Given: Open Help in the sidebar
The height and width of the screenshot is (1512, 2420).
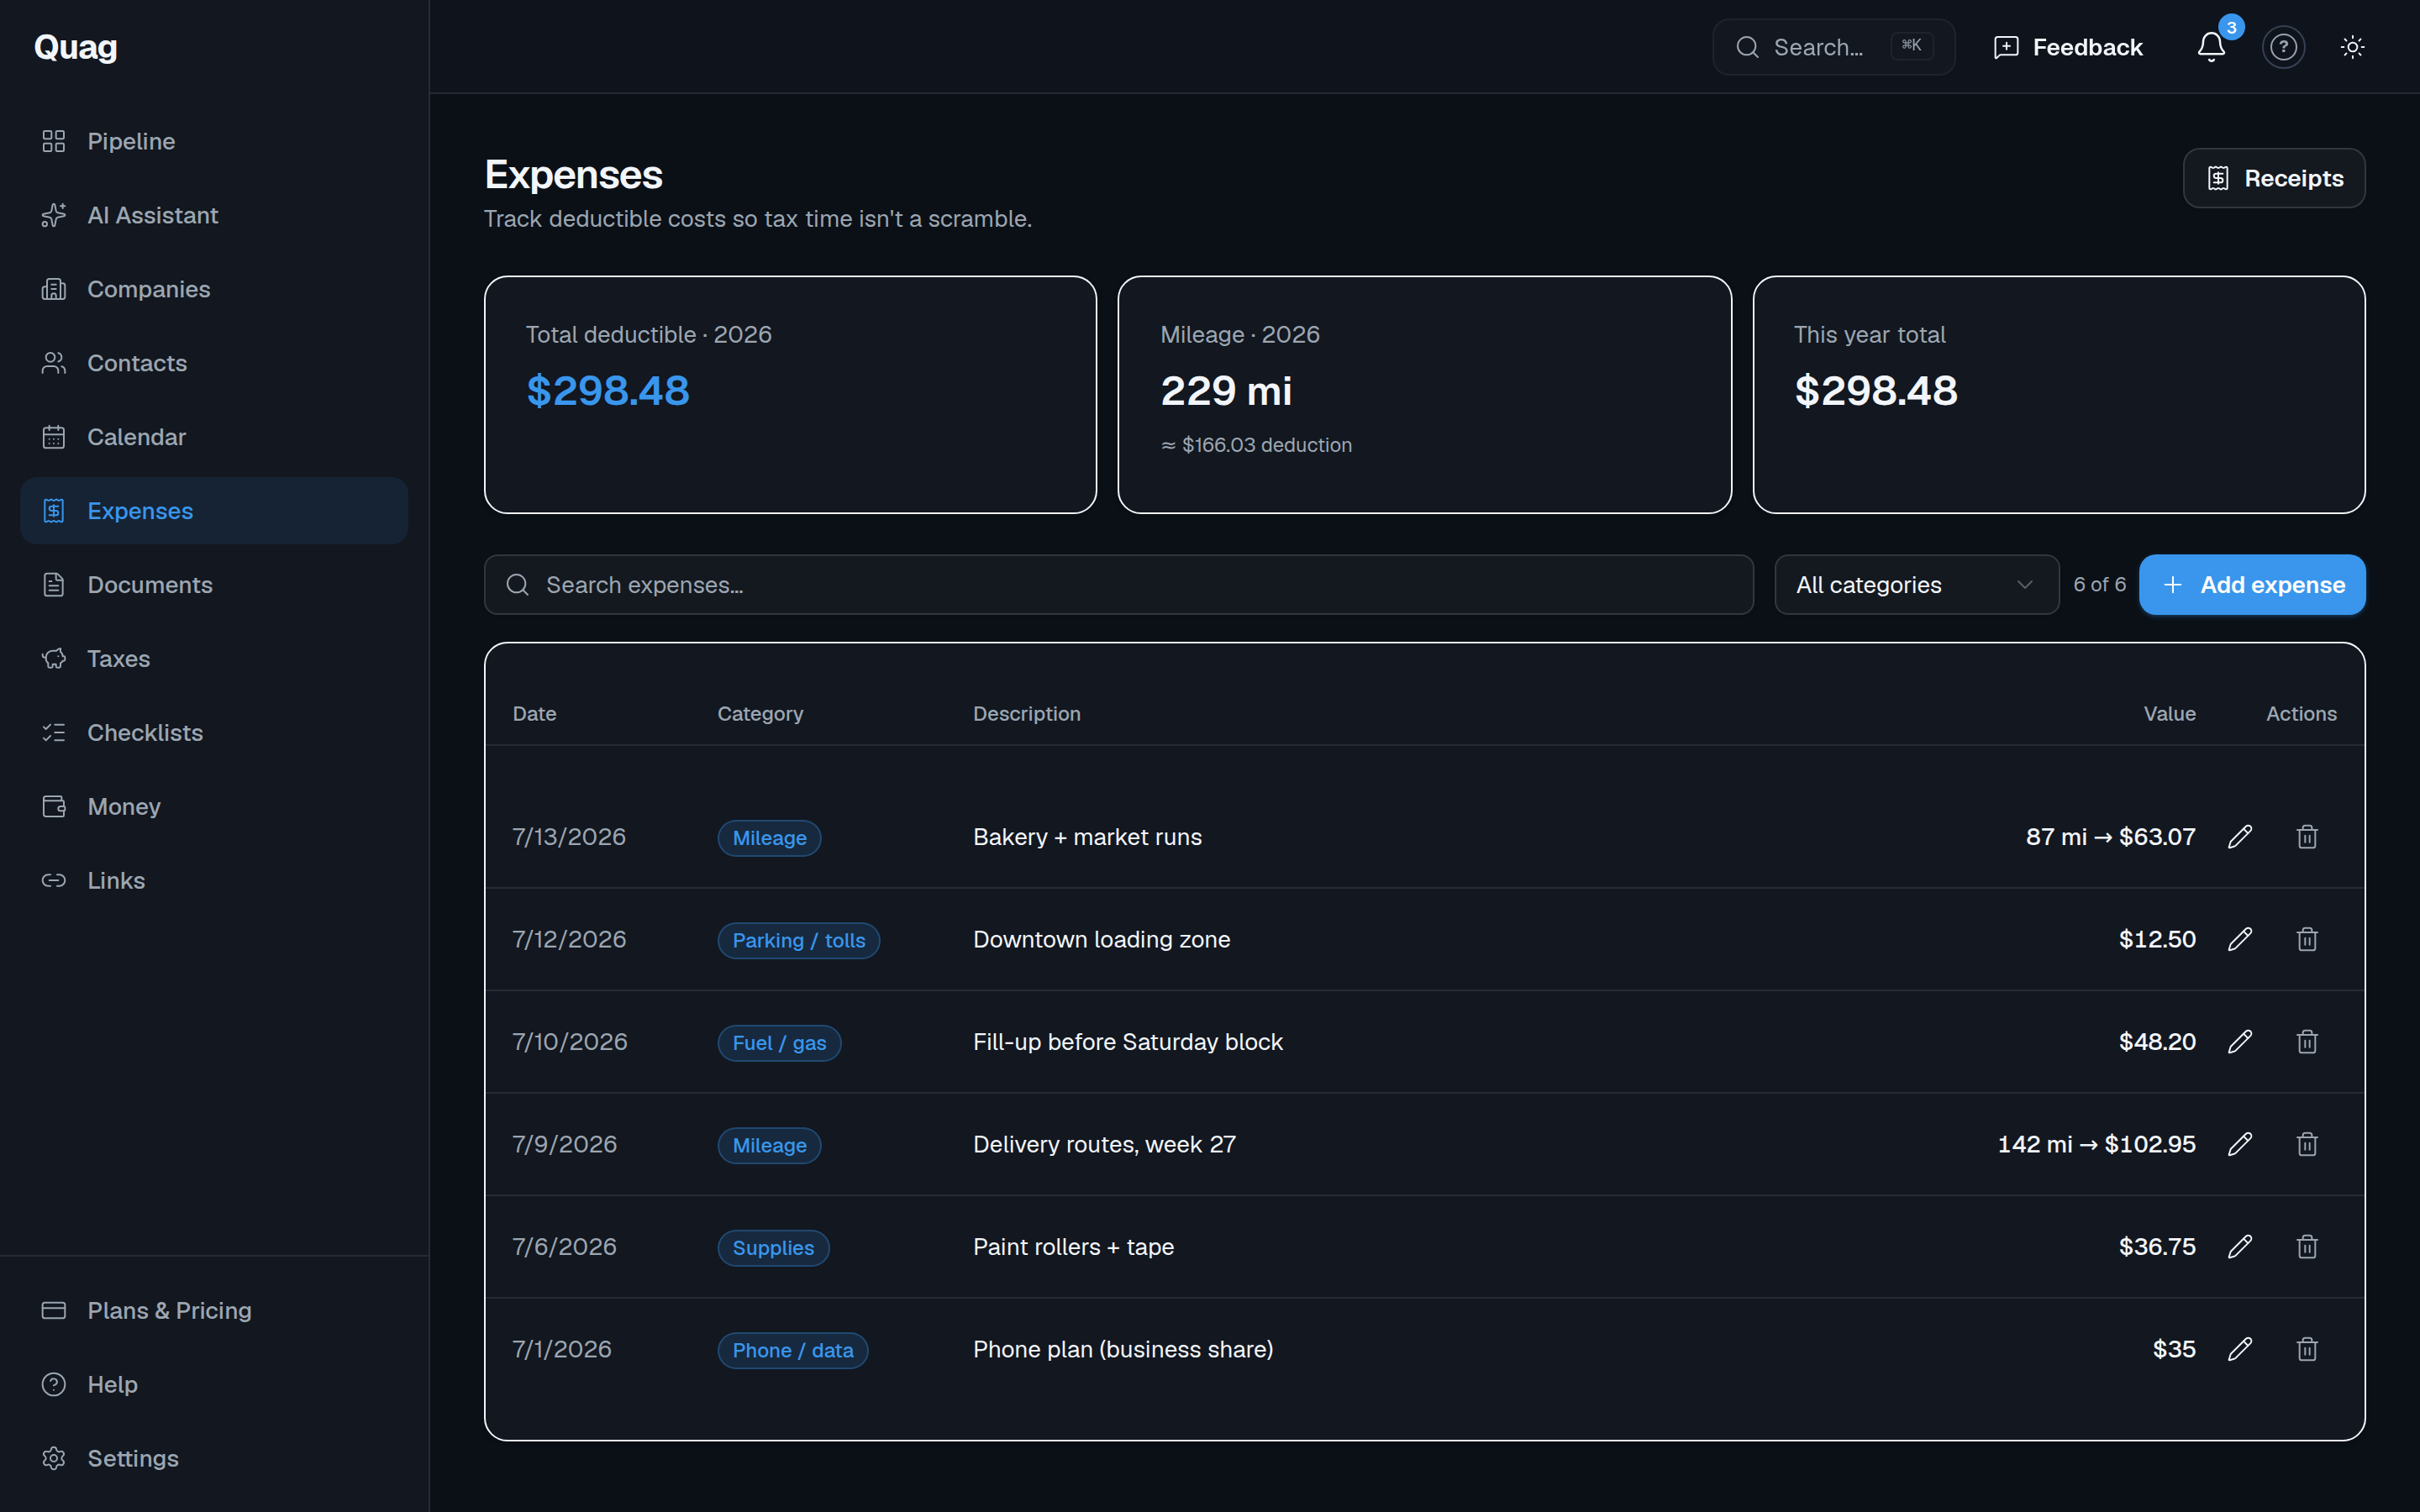Looking at the screenshot, I should tap(214, 1384).
